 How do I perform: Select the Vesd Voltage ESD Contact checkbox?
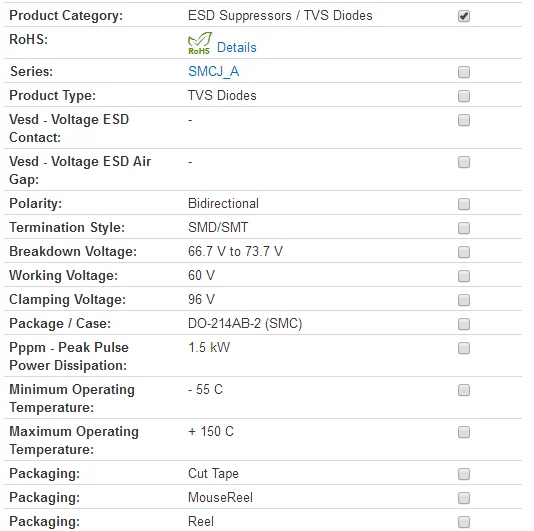click(x=464, y=120)
